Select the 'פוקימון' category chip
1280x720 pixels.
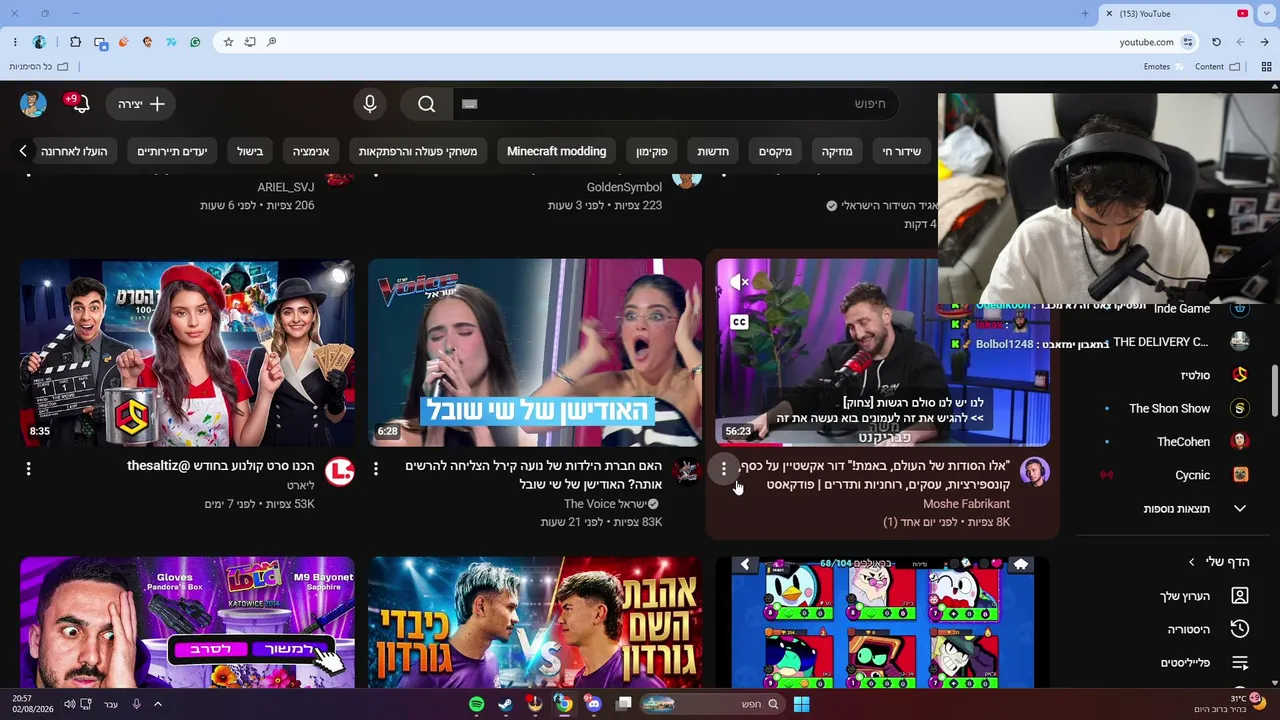(x=652, y=151)
